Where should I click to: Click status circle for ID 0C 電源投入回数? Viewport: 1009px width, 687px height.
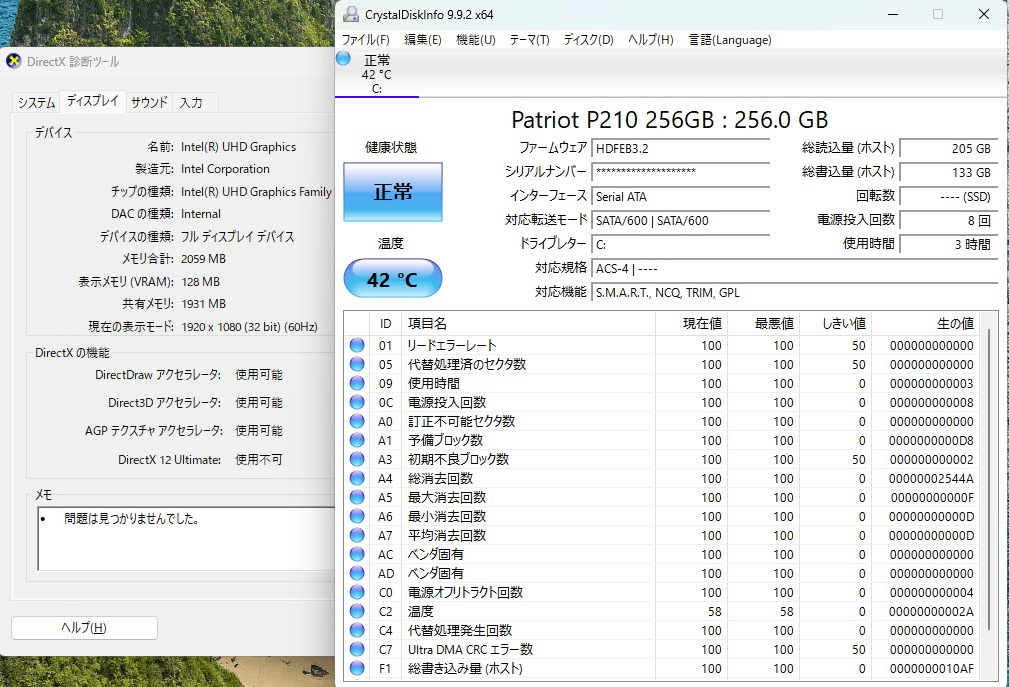[x=357, y=402]
